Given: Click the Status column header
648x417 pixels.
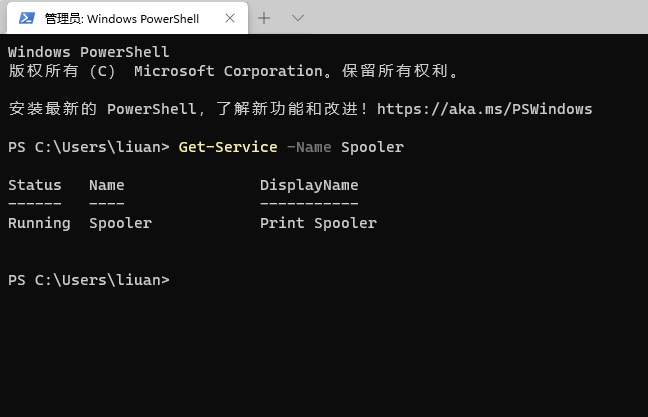Looking at the screenshot, I should coord(34,185).
